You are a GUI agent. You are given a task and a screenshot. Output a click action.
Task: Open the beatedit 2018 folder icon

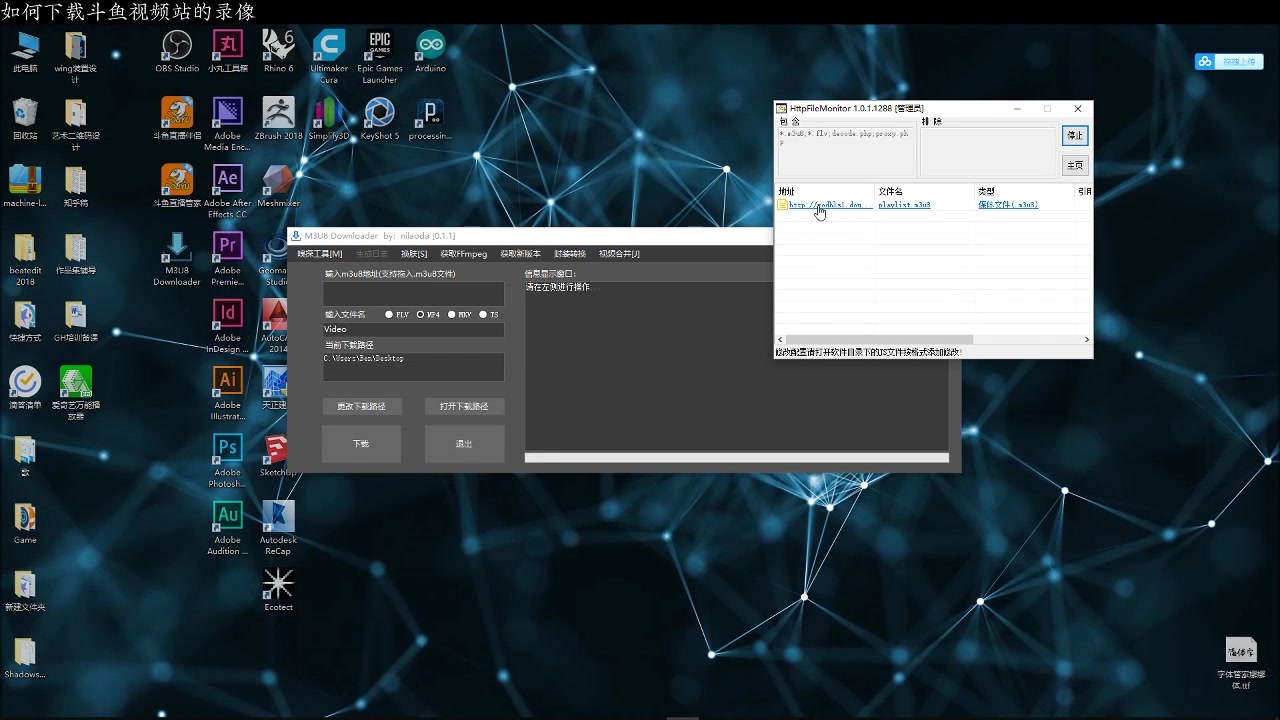click(x=25, y=259)
